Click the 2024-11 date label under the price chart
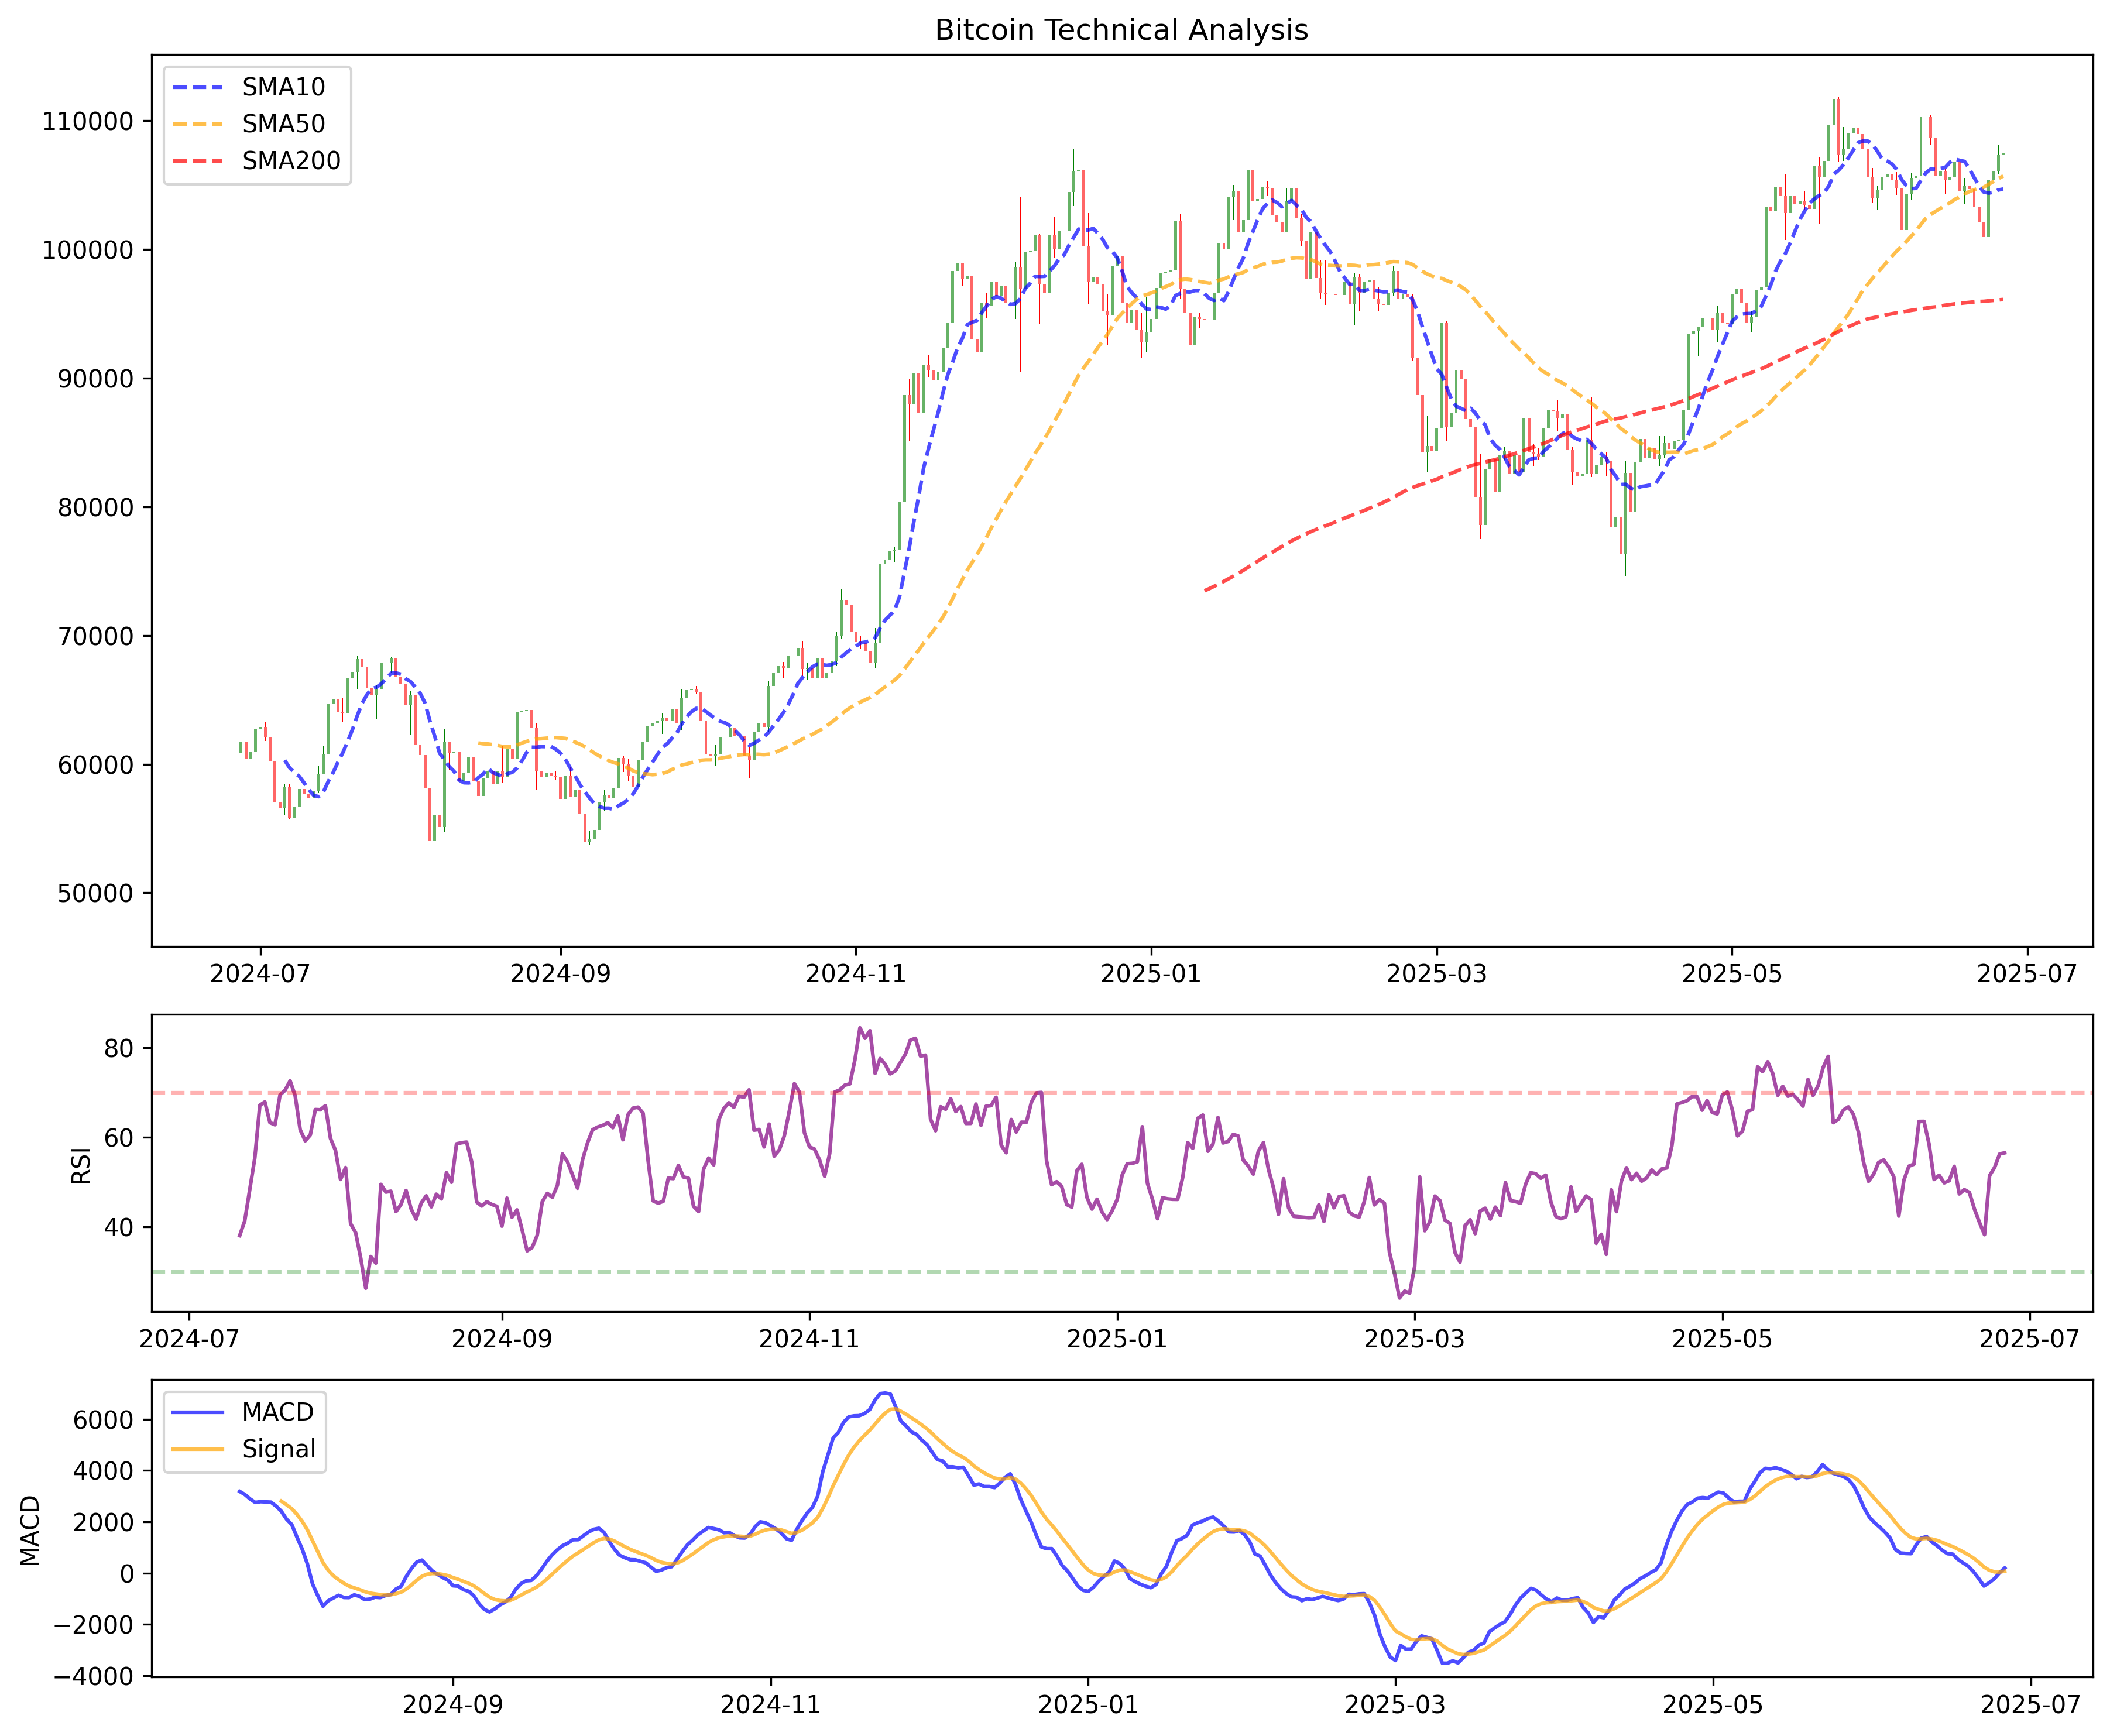 [x=855, y=974]
